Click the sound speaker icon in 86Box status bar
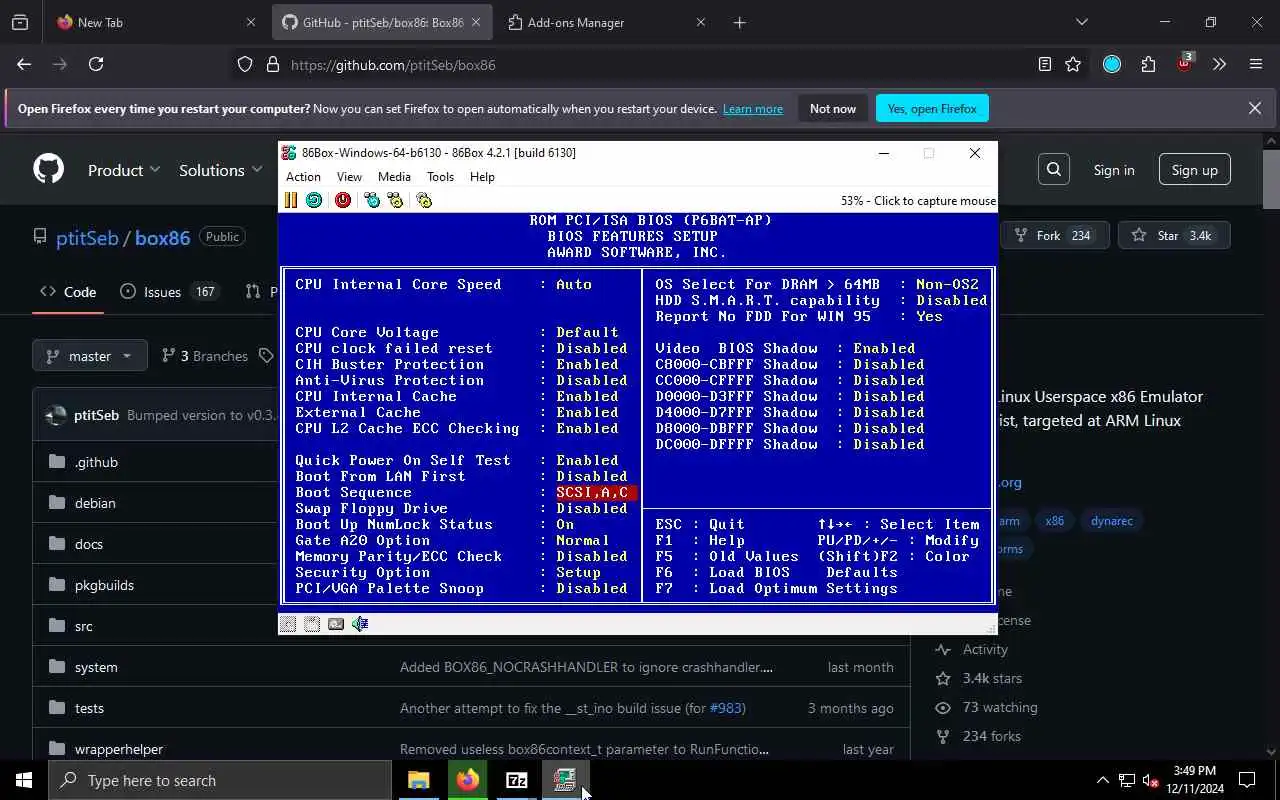The height and width of the screenshot is (800, 1280). tap(360, 624)
